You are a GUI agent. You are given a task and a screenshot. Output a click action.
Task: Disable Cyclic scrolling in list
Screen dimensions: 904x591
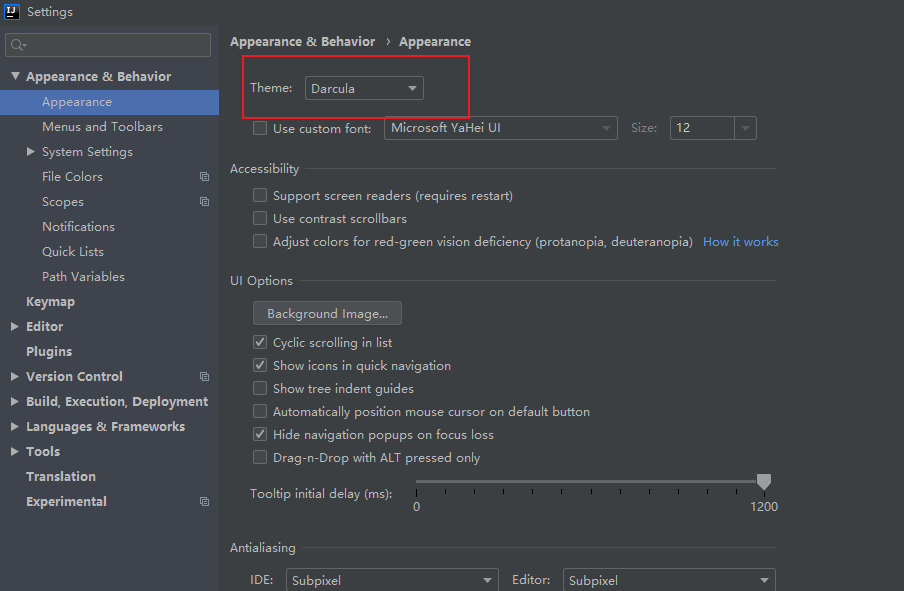click(x=260, y=341)
